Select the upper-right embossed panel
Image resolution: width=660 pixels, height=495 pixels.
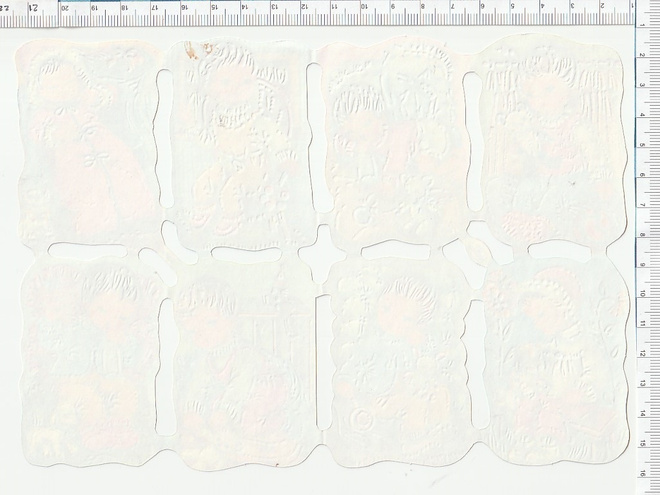pyautogui.click(x=551, y=141)
